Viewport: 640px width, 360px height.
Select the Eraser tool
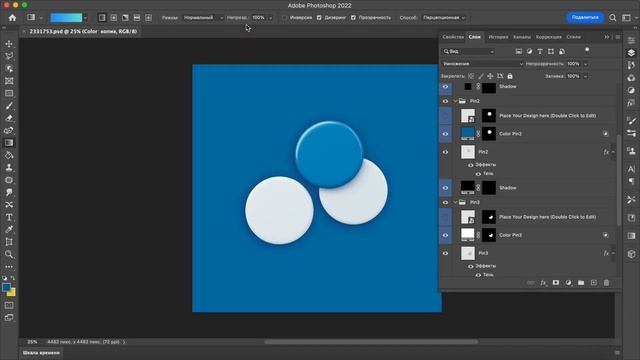[9, 118]
